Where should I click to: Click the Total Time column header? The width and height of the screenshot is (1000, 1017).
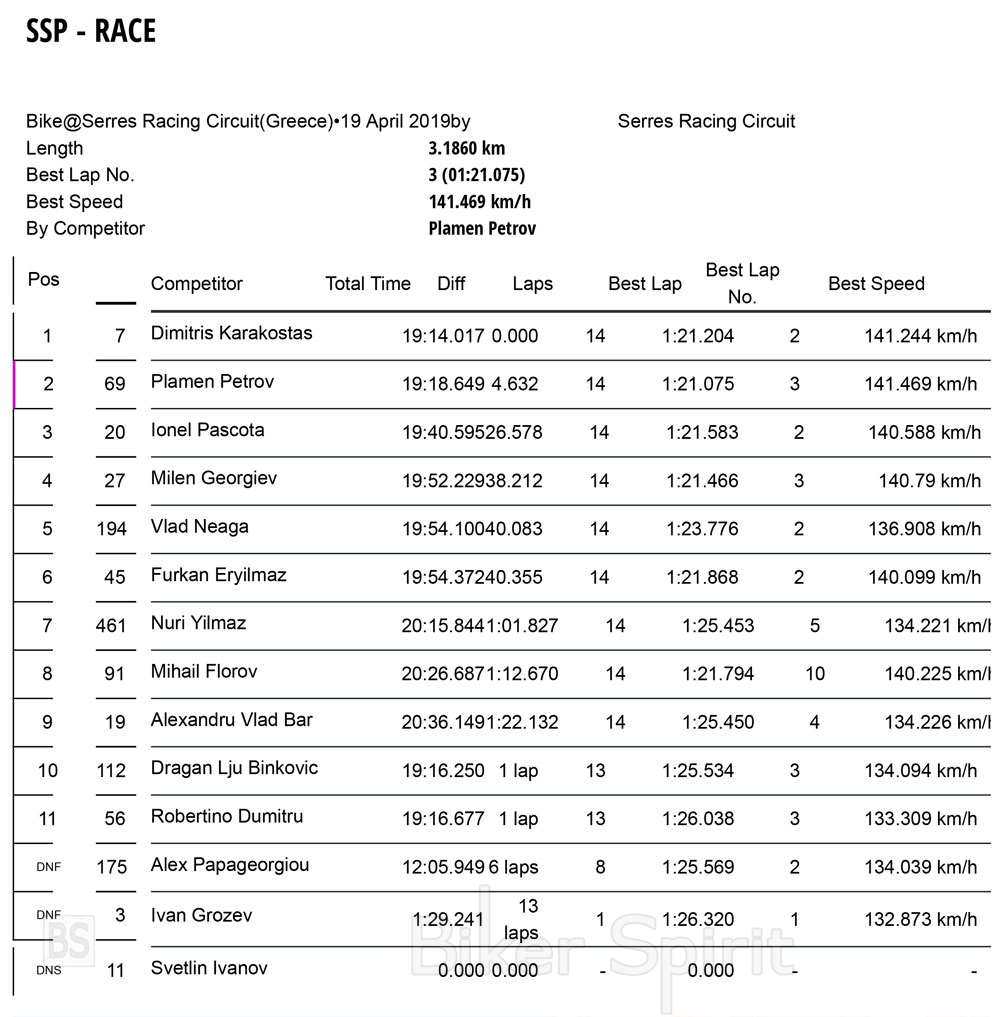click(368, 283)
